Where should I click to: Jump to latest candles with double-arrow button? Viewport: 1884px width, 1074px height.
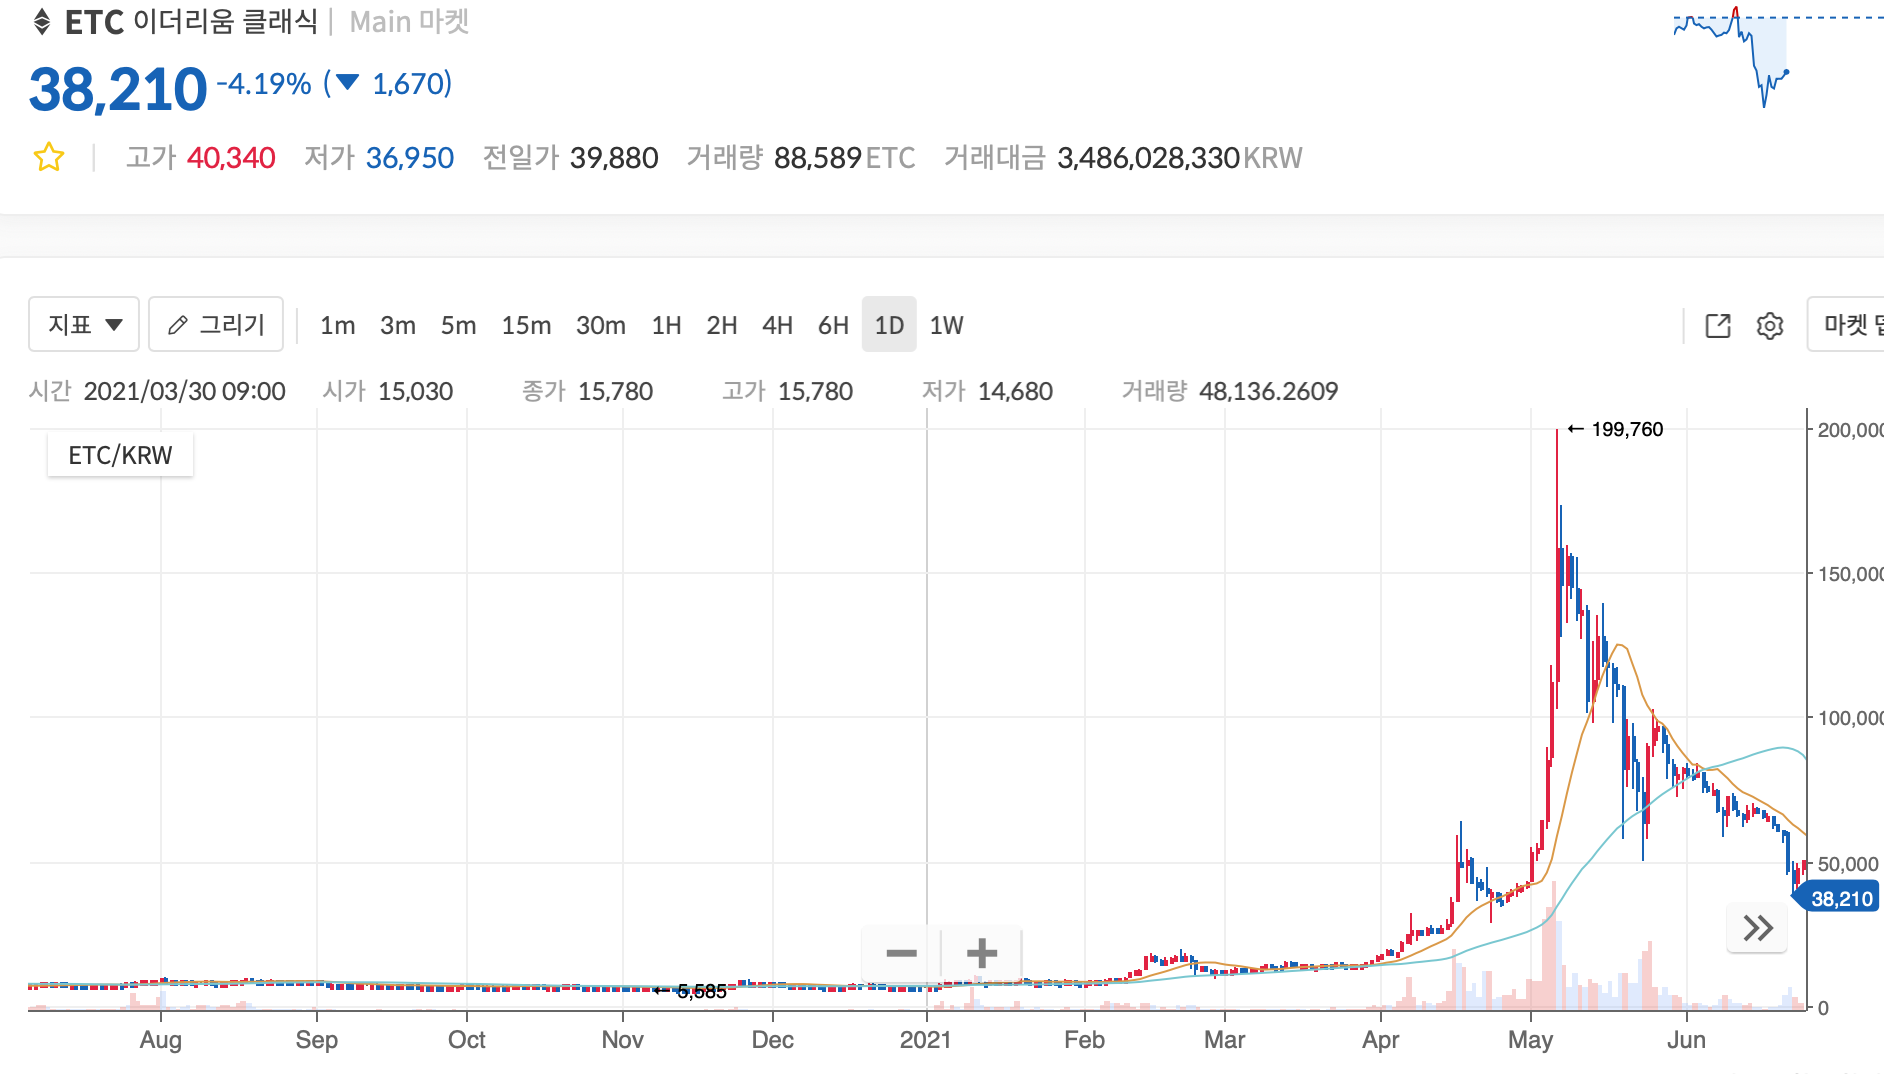coord(1758,928)
